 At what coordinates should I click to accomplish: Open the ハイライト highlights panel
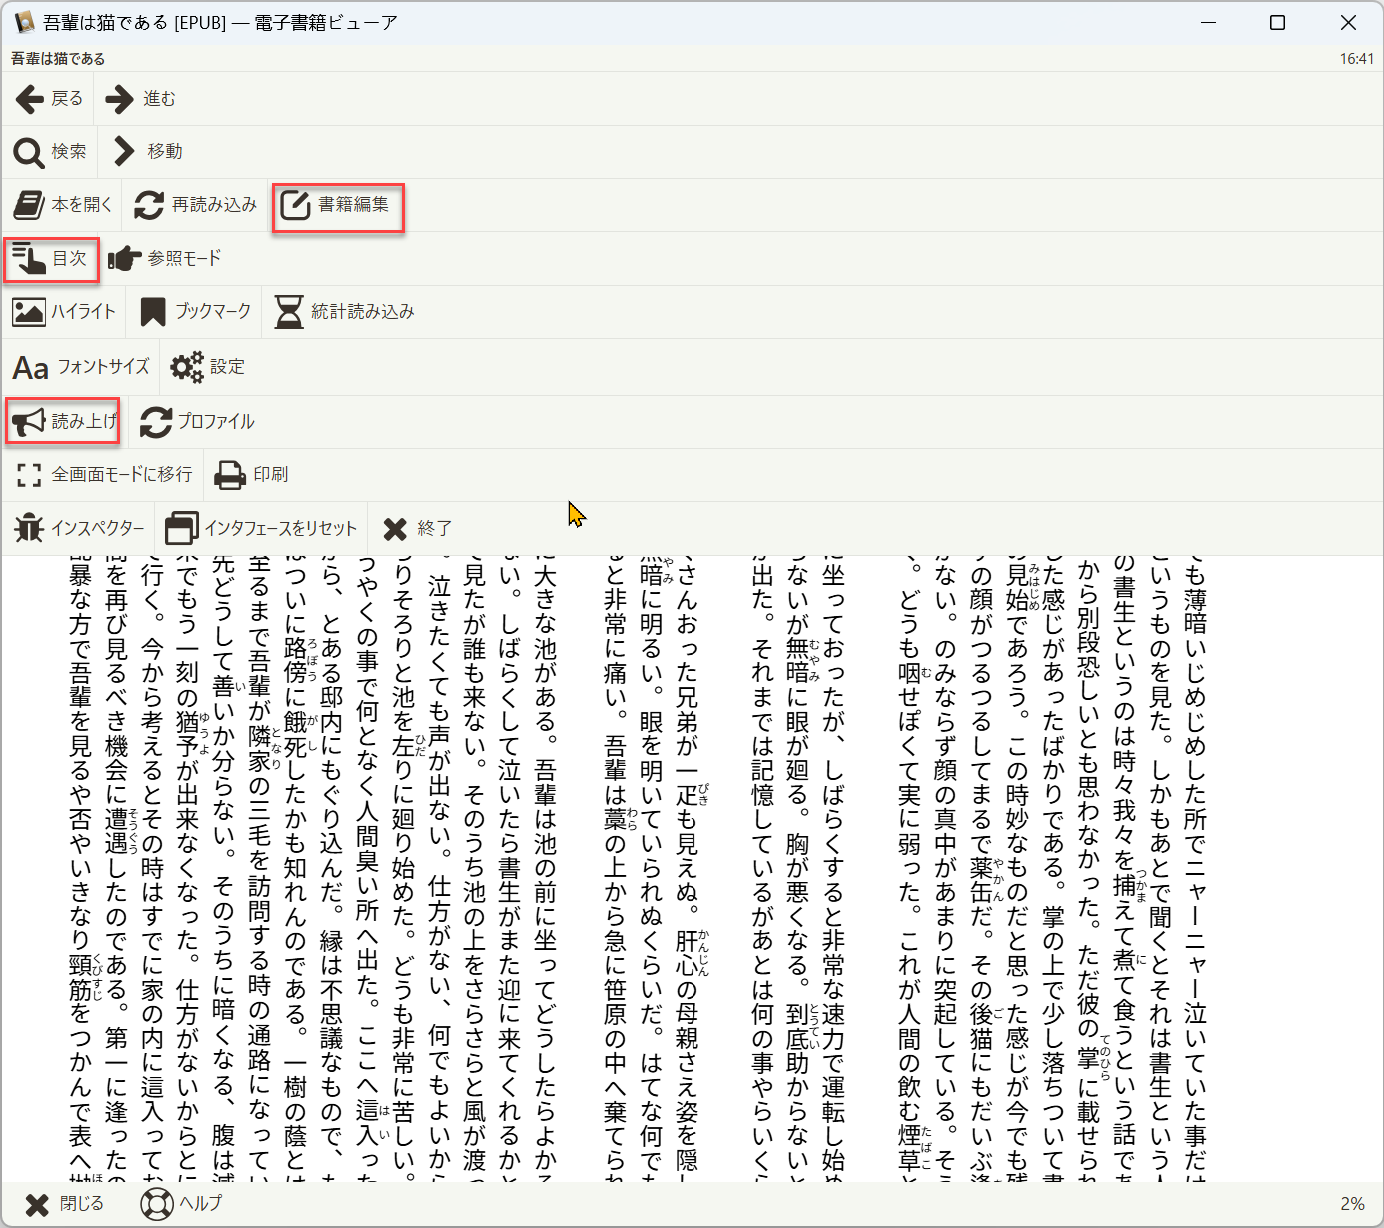(x=64, y=311)
